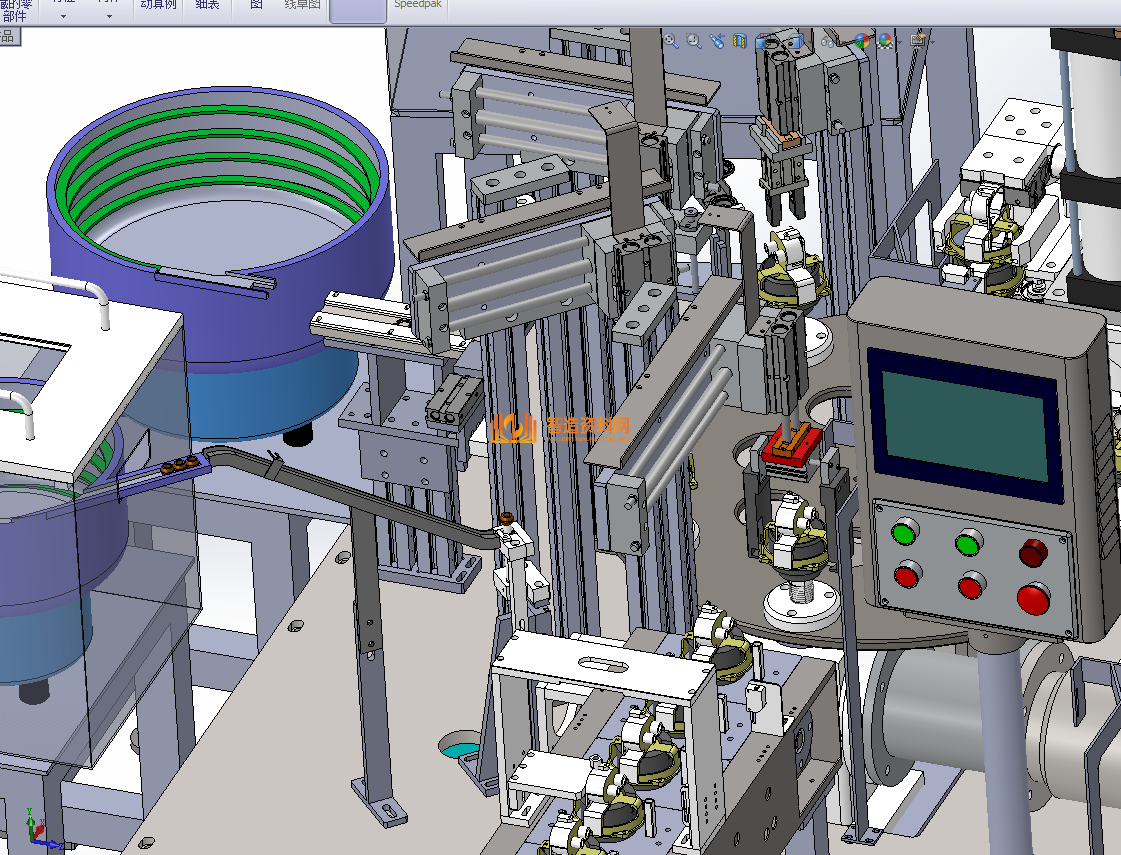Click the 细表 toolbar item

[x=207, y=5]
